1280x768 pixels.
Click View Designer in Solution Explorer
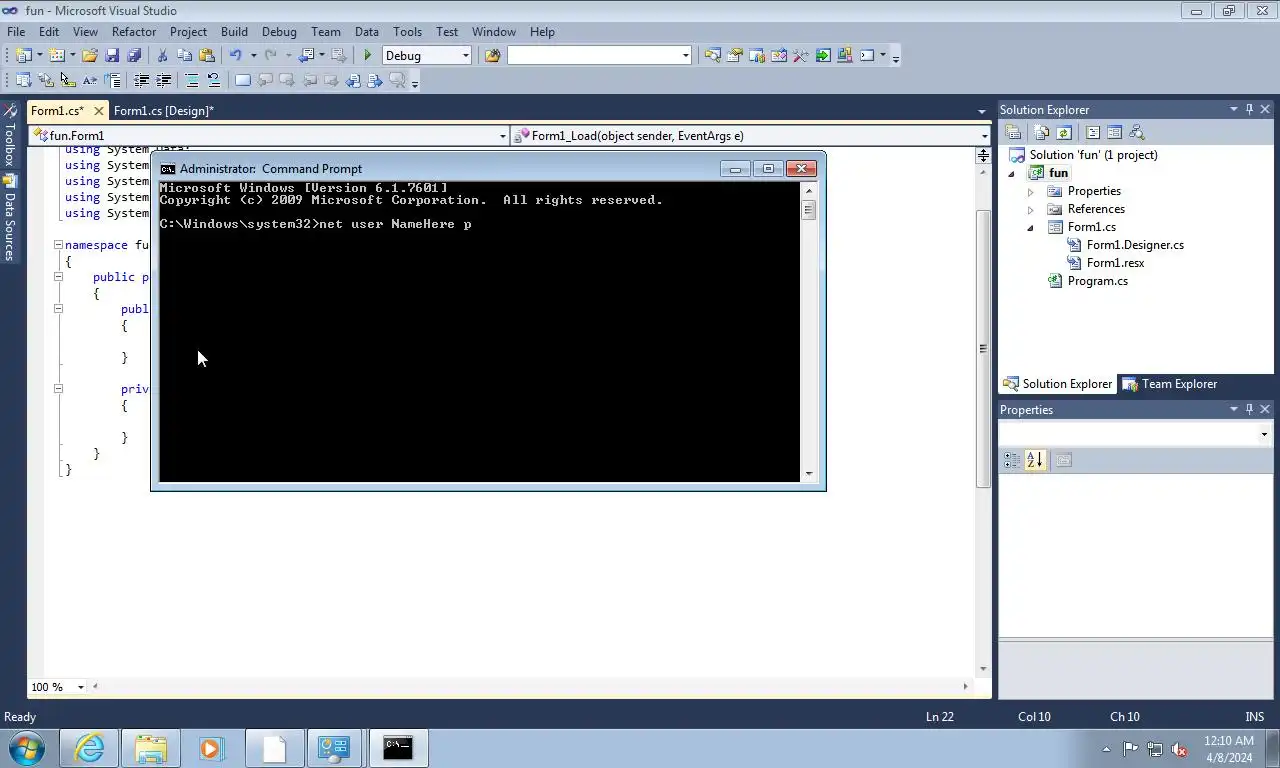1114,132
